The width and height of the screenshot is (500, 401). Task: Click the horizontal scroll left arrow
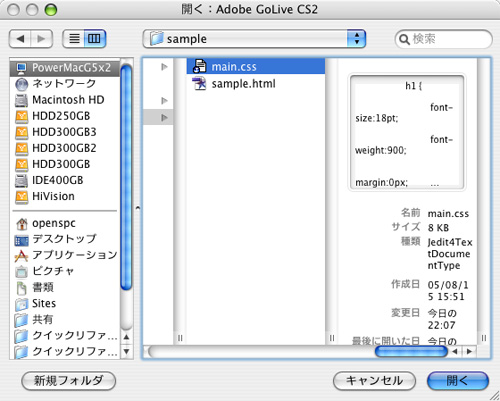[x=455, y=351]
